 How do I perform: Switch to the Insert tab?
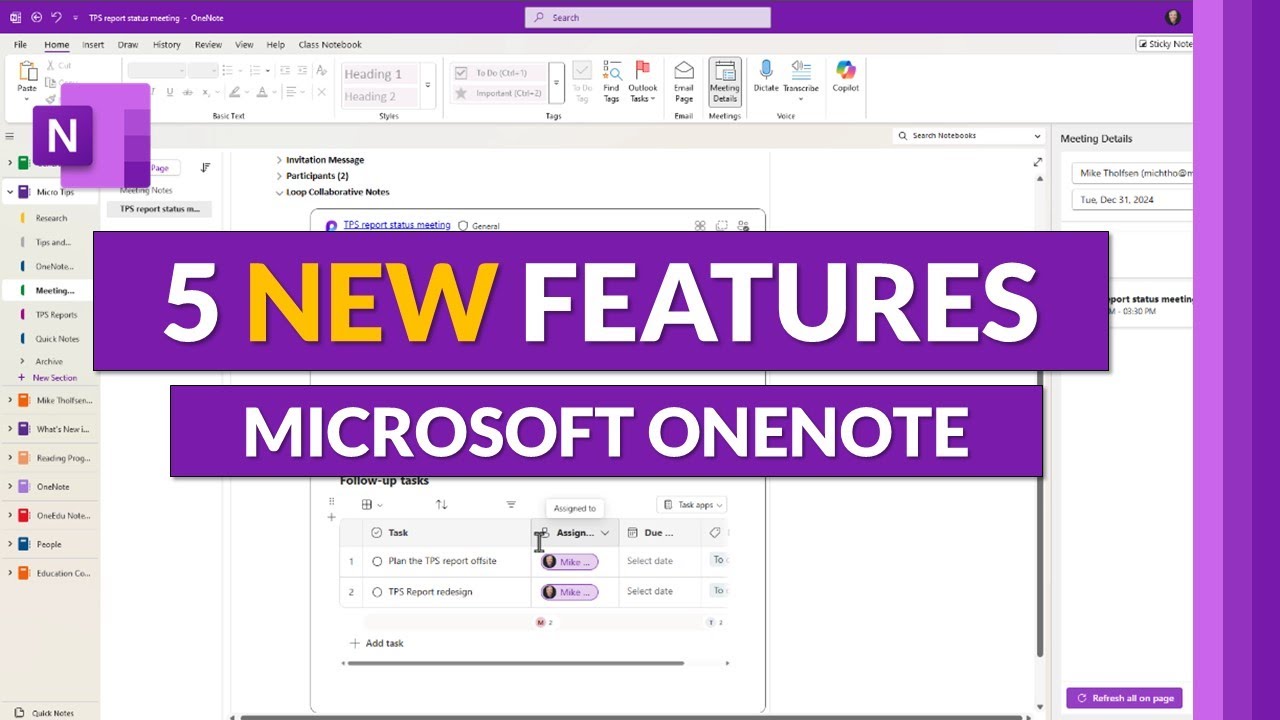[93, 45]
